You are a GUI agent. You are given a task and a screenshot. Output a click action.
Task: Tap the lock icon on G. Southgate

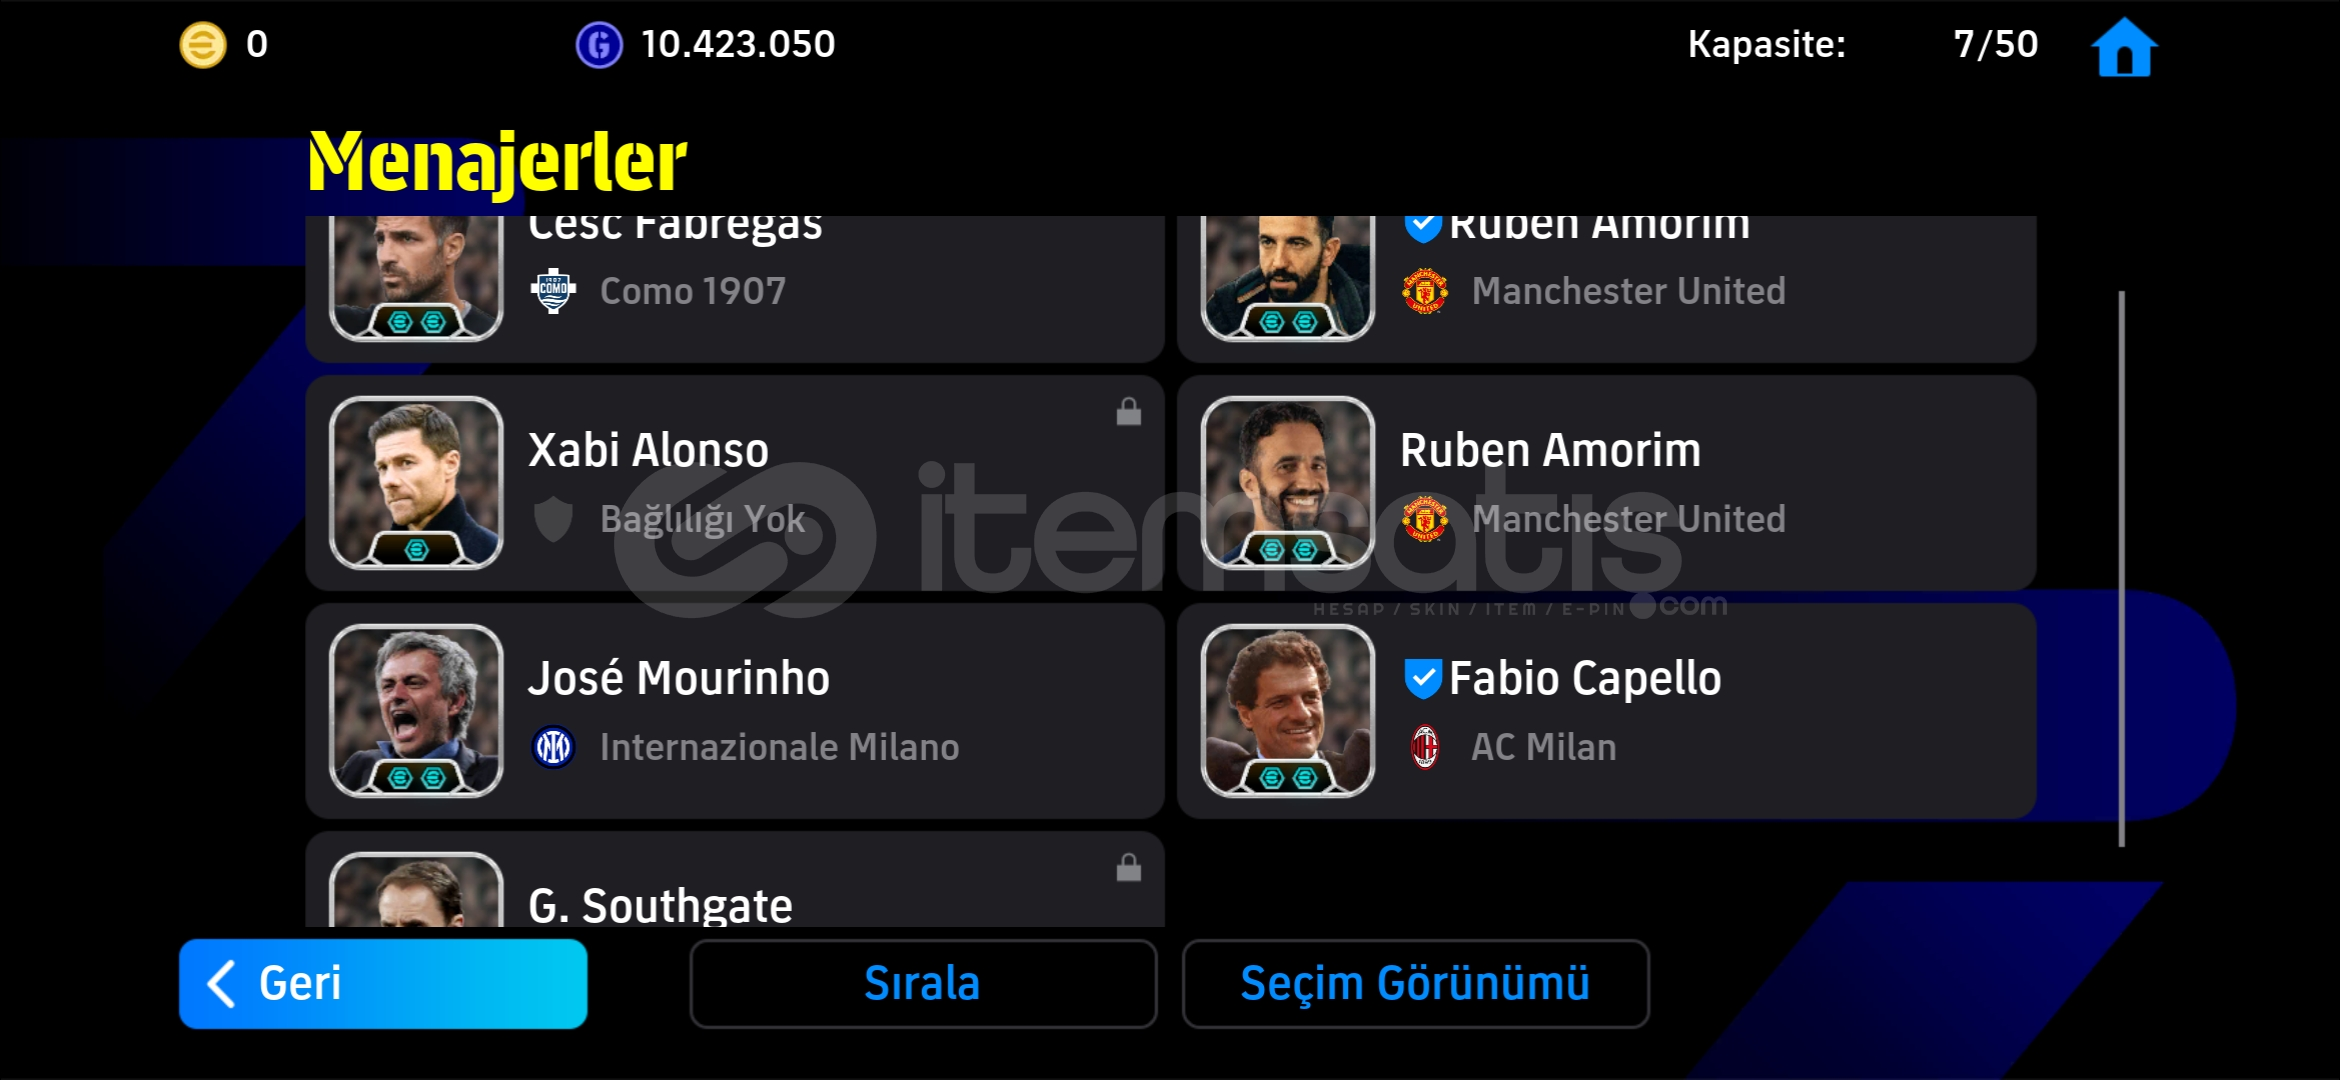click(1129, 867)
